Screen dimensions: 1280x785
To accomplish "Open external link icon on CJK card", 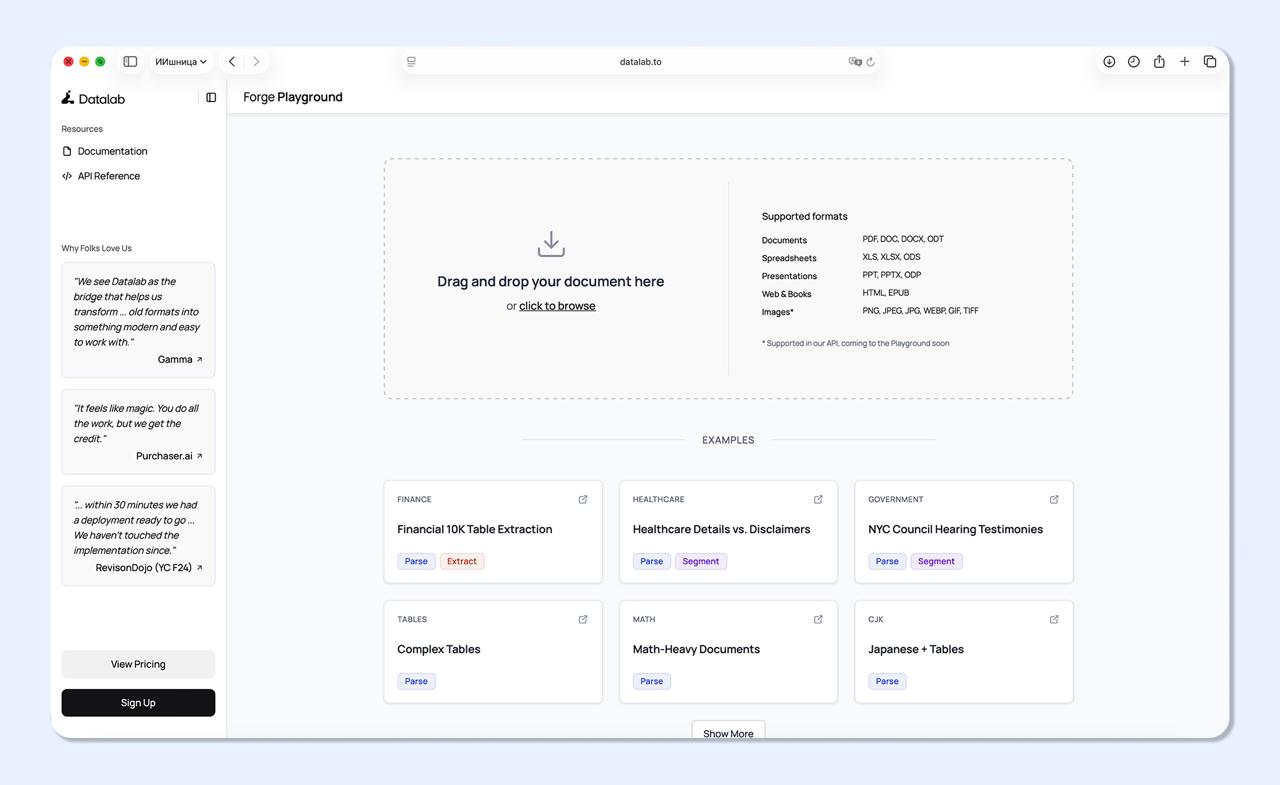I will coord(1054,619).
